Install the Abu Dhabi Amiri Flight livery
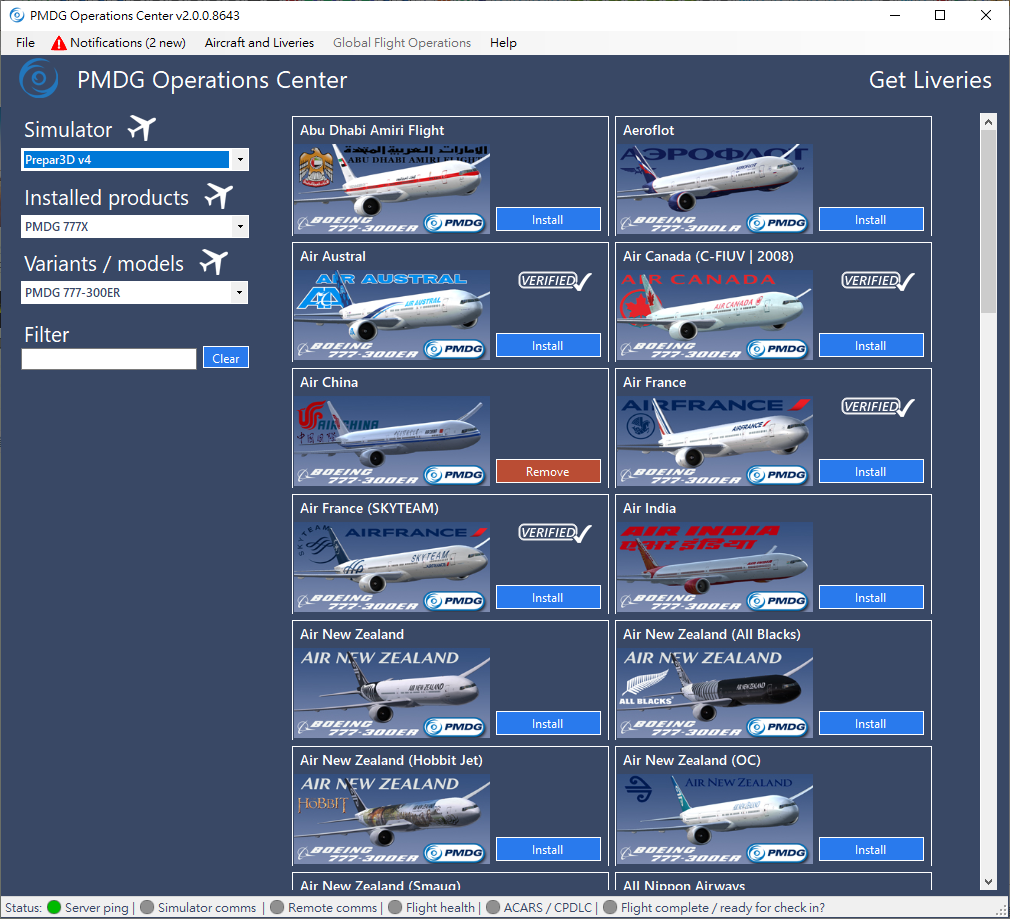 [548, 220]
